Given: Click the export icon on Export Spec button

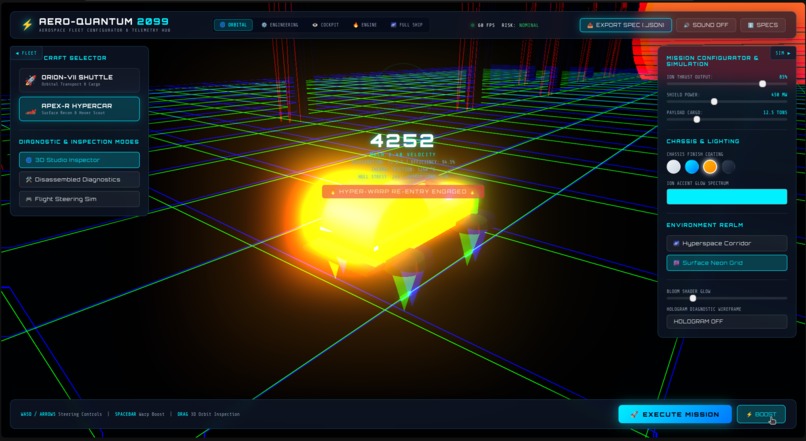Looking at the screenshot, I should 590,25.
